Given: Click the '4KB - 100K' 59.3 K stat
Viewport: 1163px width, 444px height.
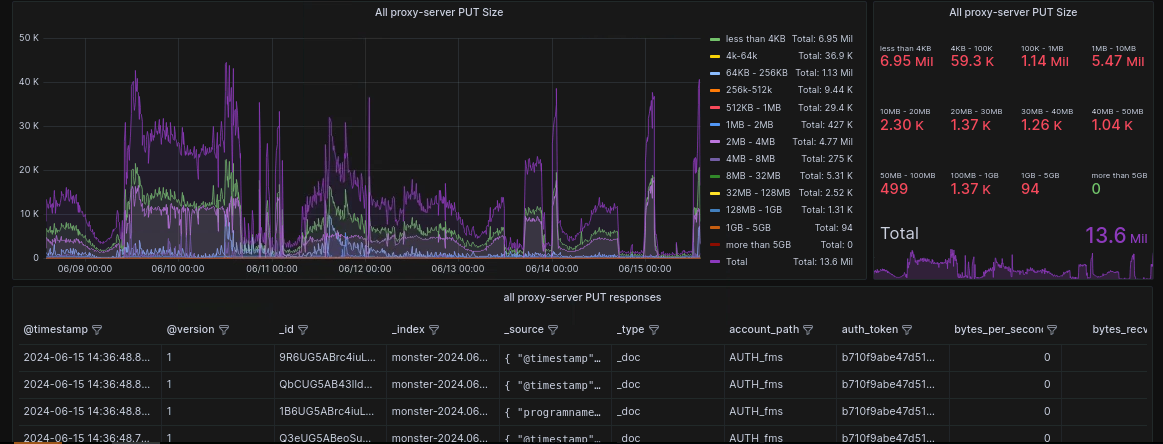Looking at the screenshot, I should coord(972,62).
